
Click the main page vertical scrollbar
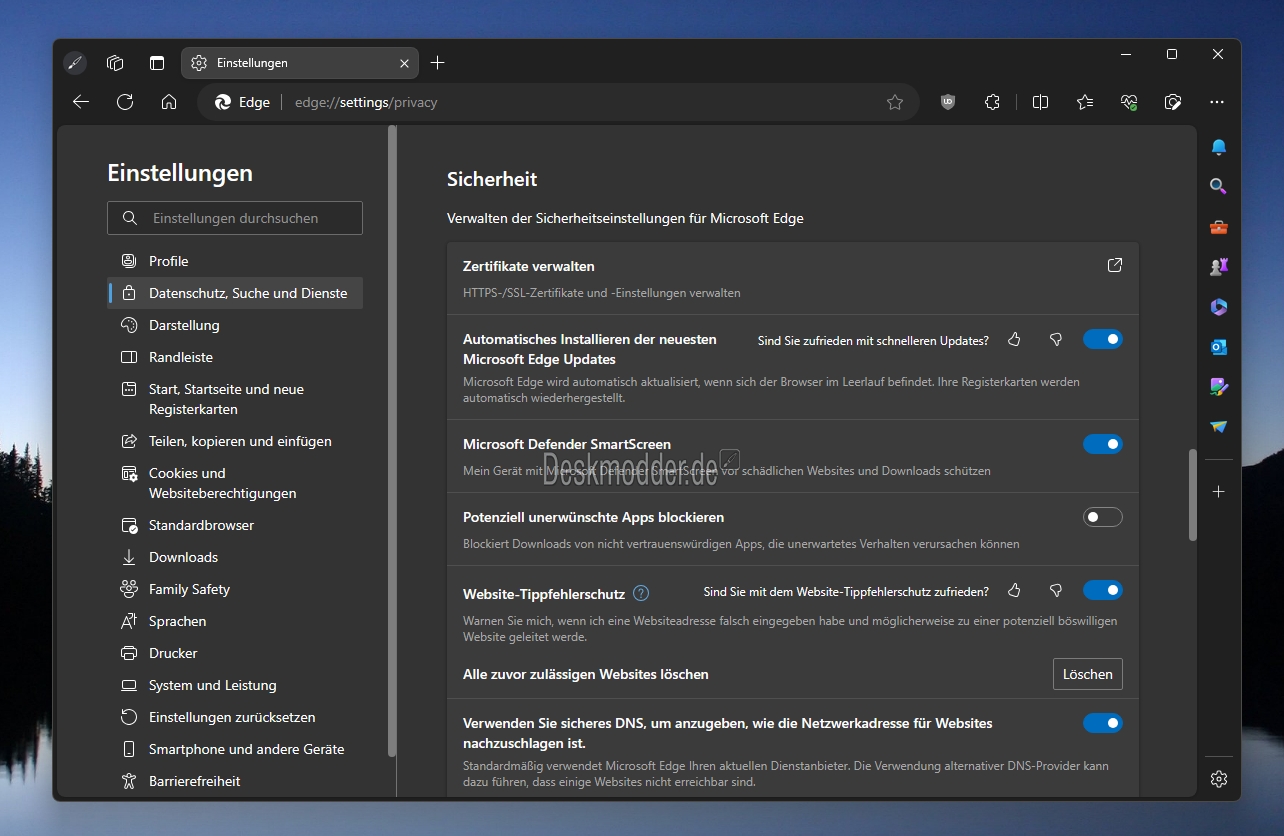1192,495
